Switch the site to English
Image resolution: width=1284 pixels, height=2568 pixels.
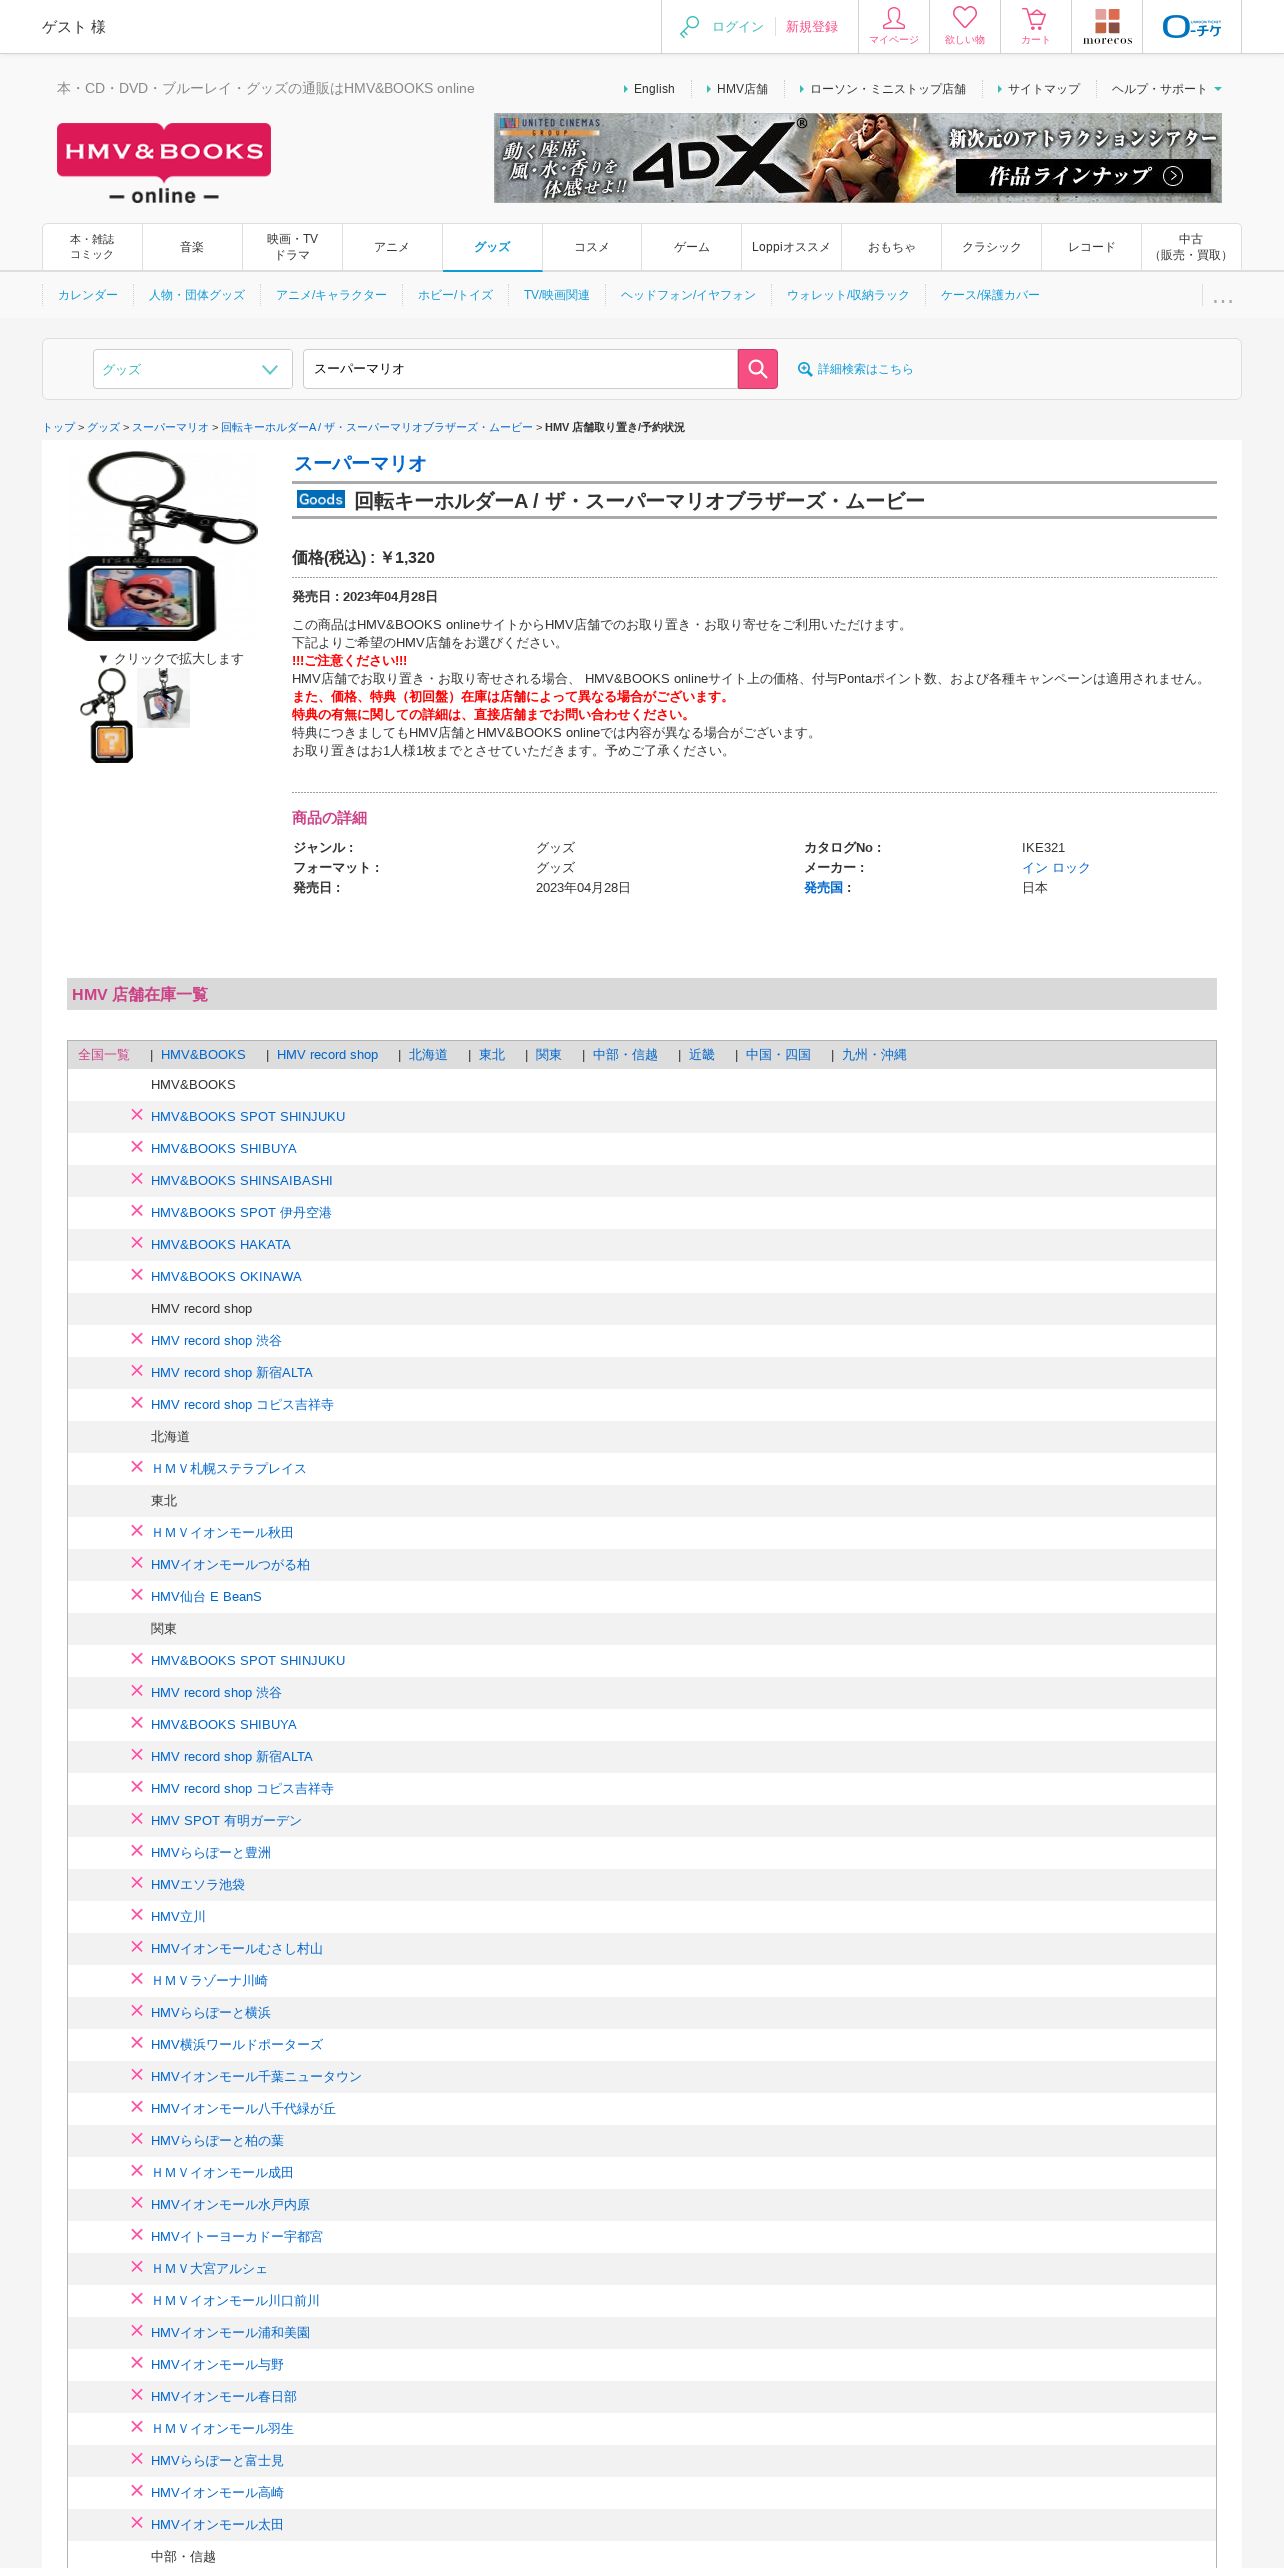654,89
